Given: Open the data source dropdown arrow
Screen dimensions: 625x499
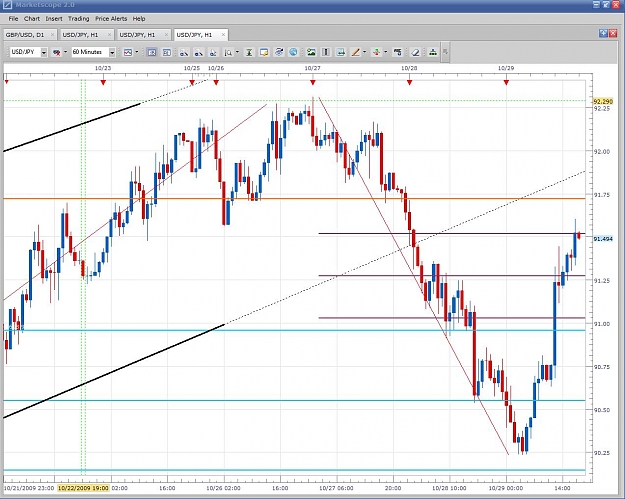Looking at the screenshot, I should click(65, 52).
